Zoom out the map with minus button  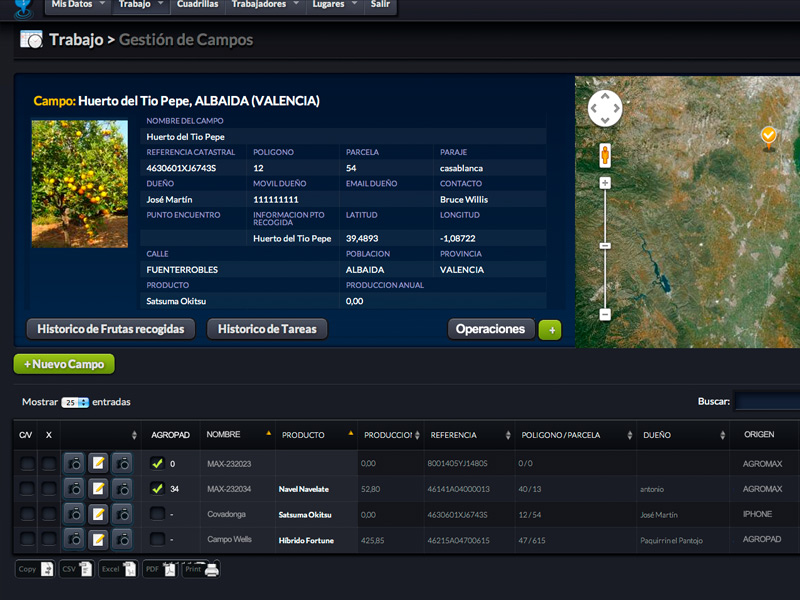605,314
